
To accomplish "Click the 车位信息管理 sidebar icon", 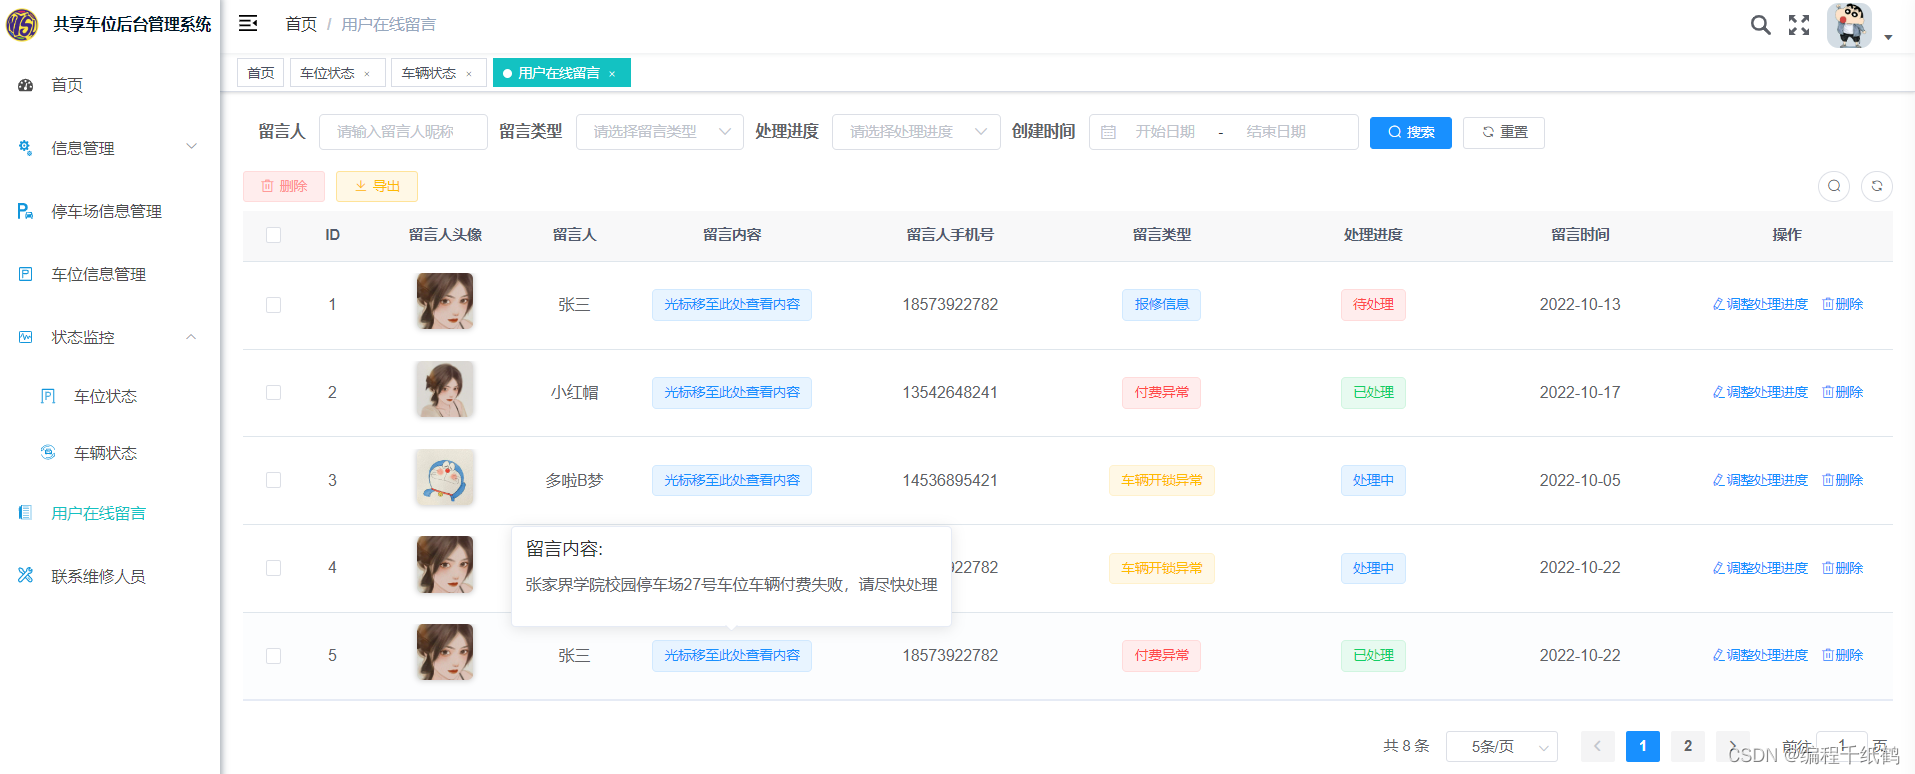I will pos(26,274).
